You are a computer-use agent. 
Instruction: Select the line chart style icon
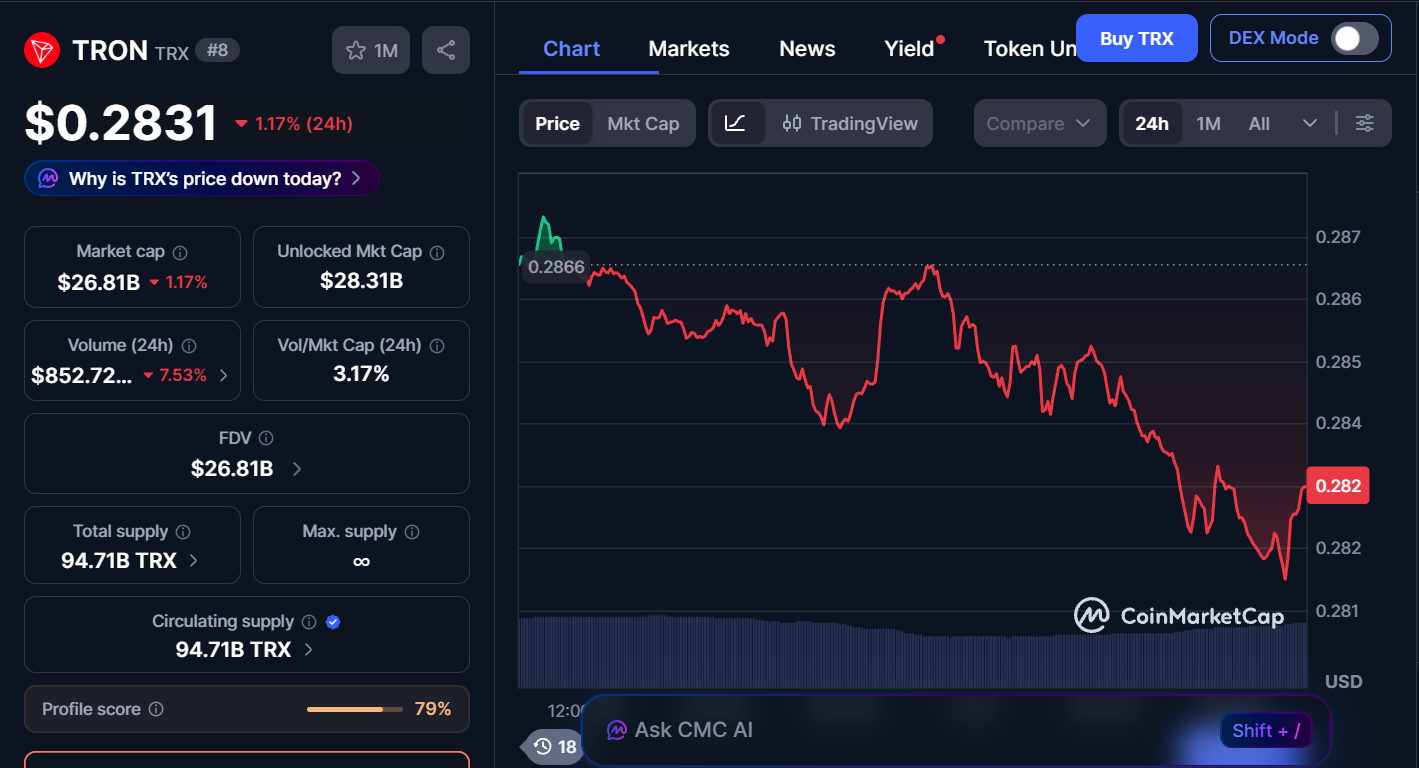(x=737, y=123)
